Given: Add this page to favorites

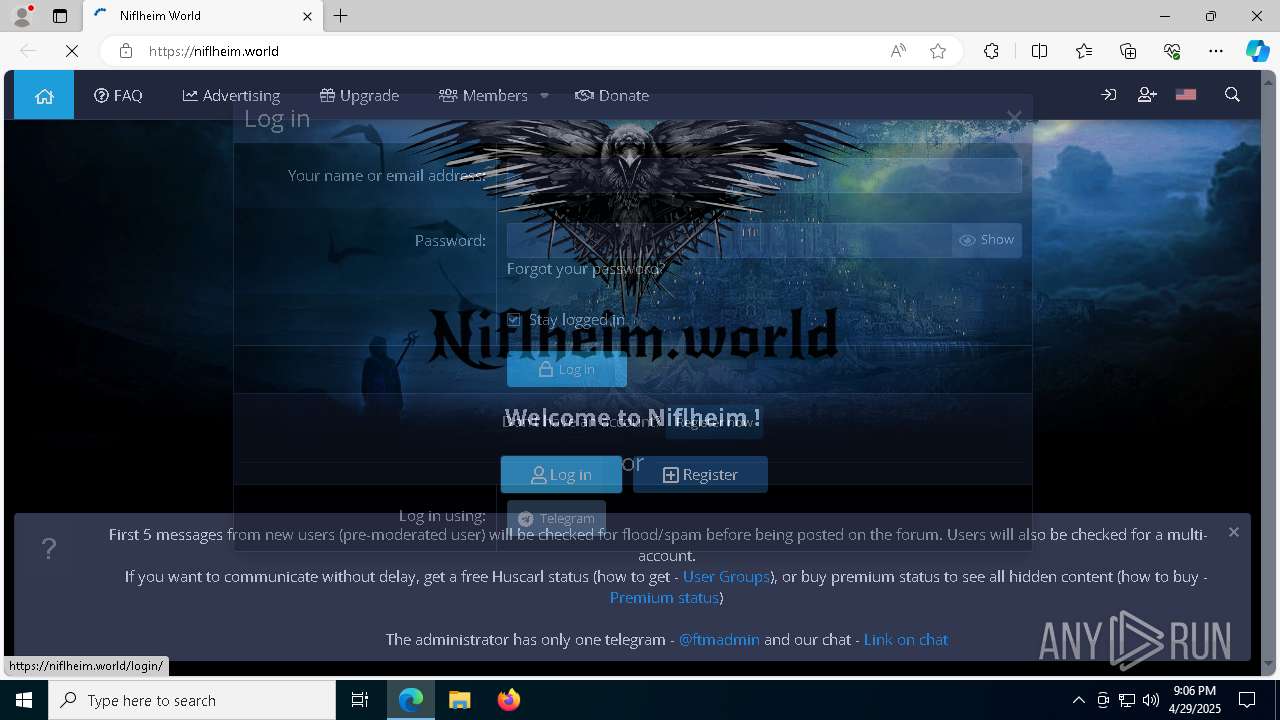Looking at the screenshot, I should [938, 51].
